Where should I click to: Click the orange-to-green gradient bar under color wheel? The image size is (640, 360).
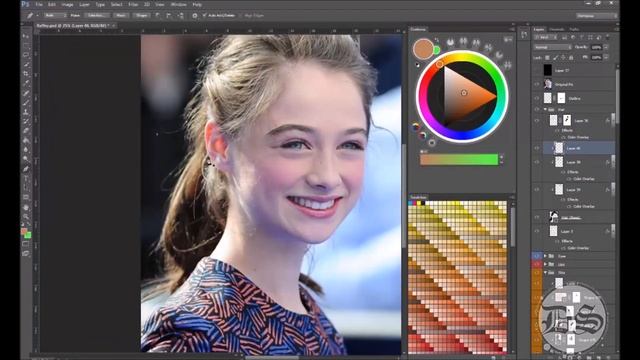pyautogui.click(x=459, y=160)
